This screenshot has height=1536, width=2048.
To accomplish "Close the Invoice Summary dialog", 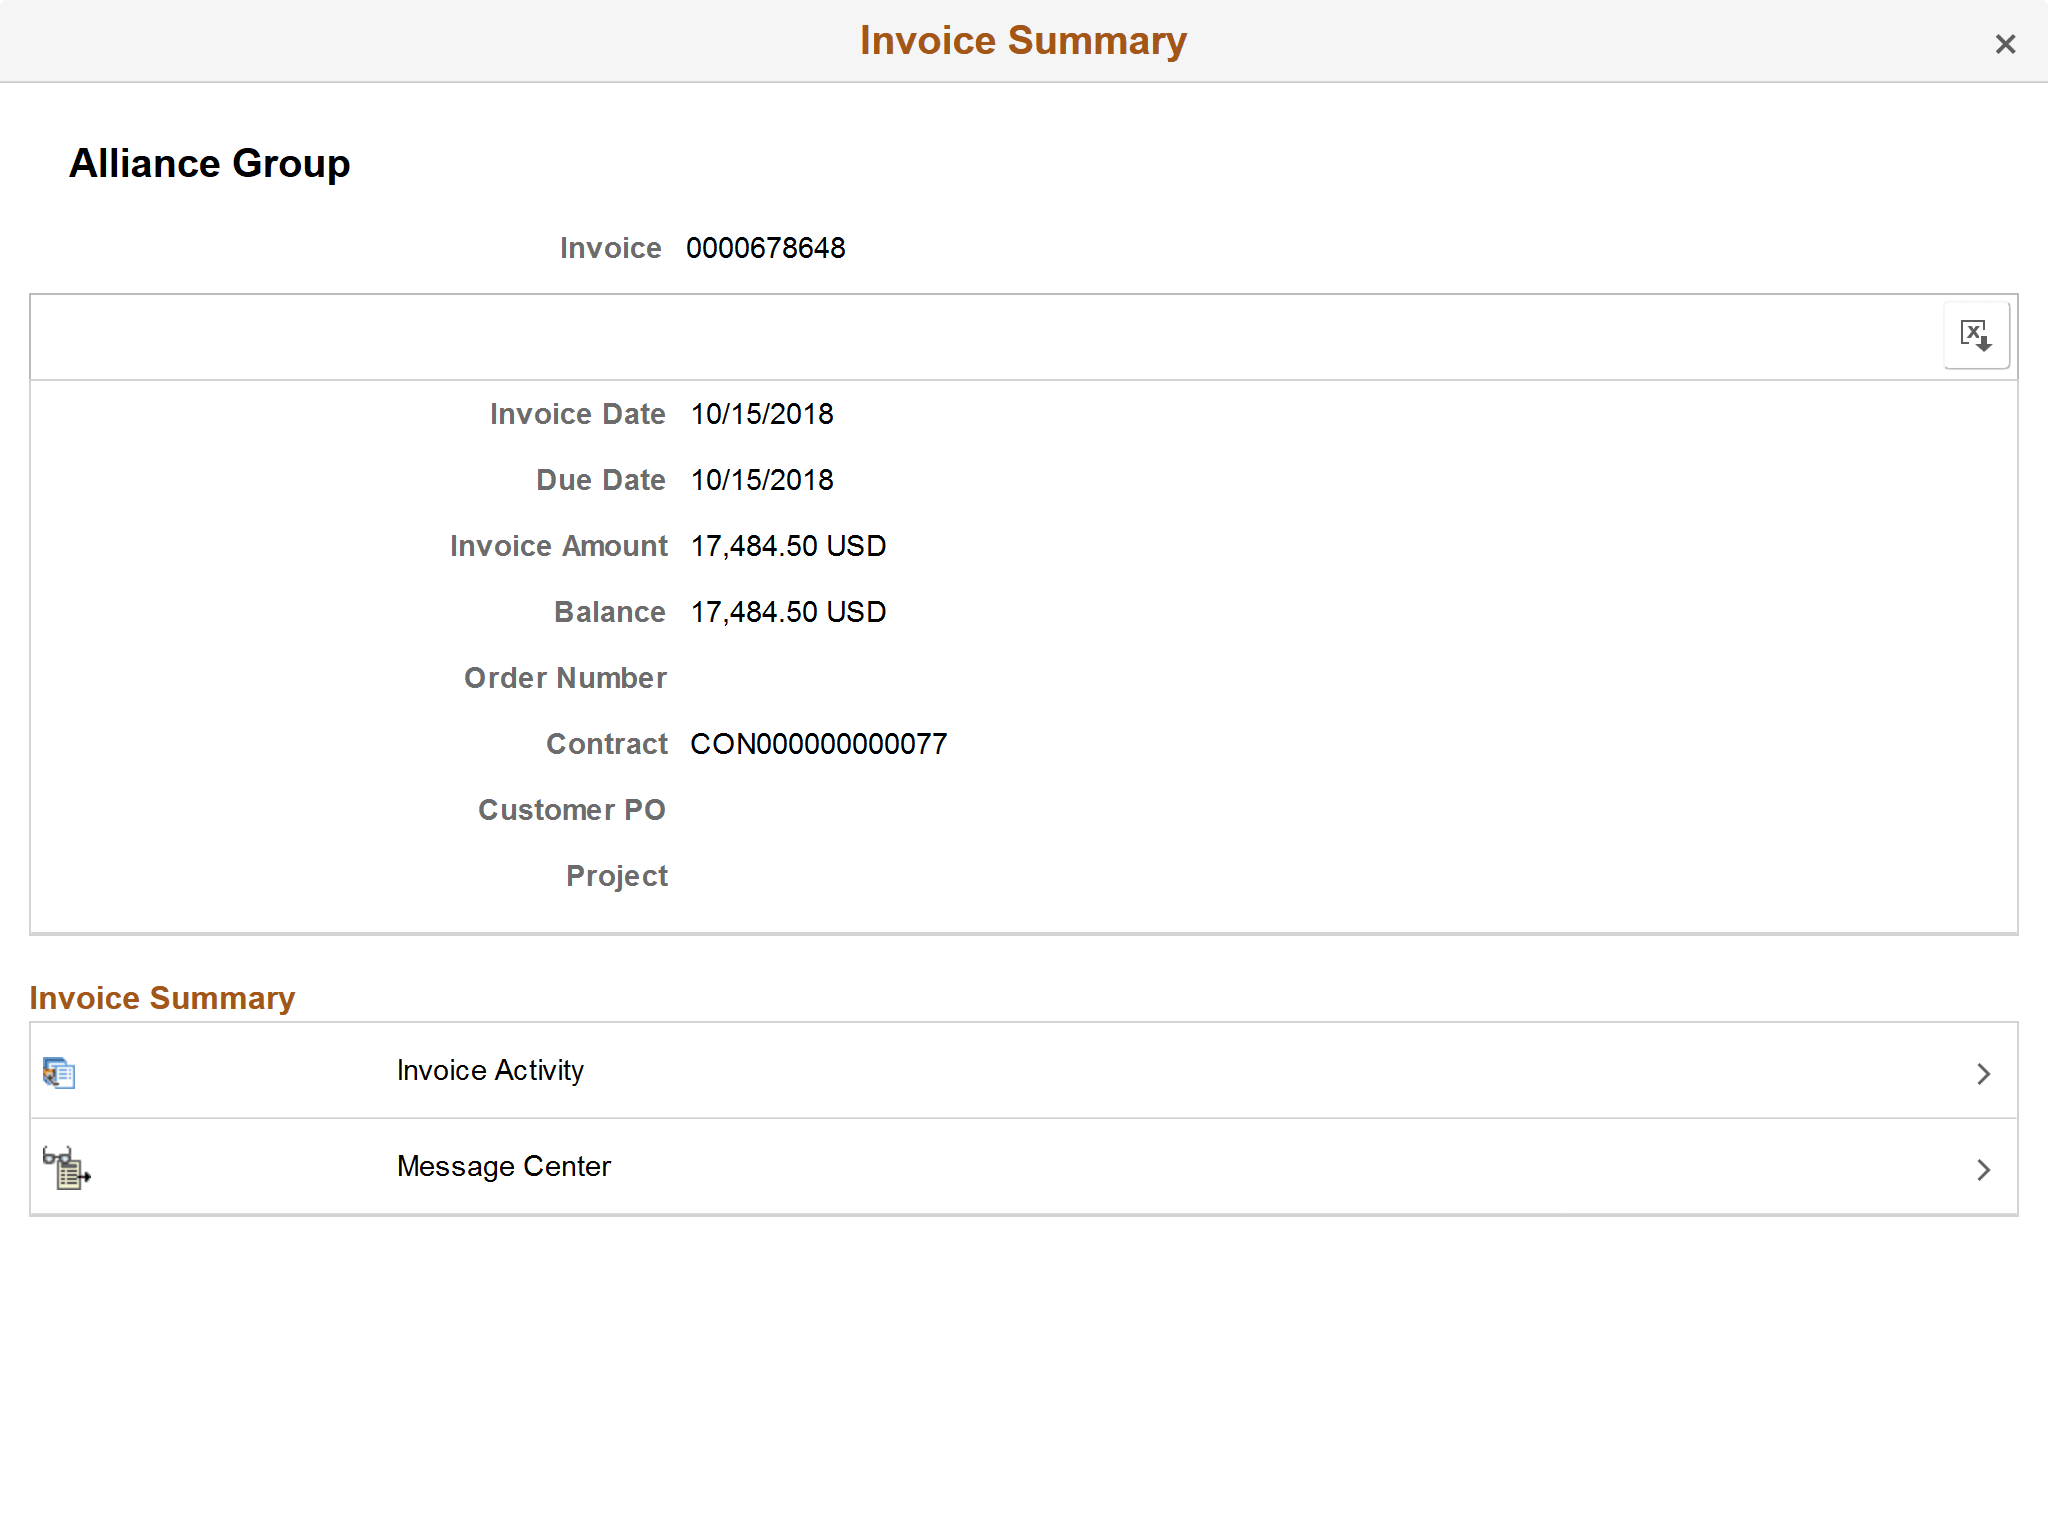I will coord(2005,44).
